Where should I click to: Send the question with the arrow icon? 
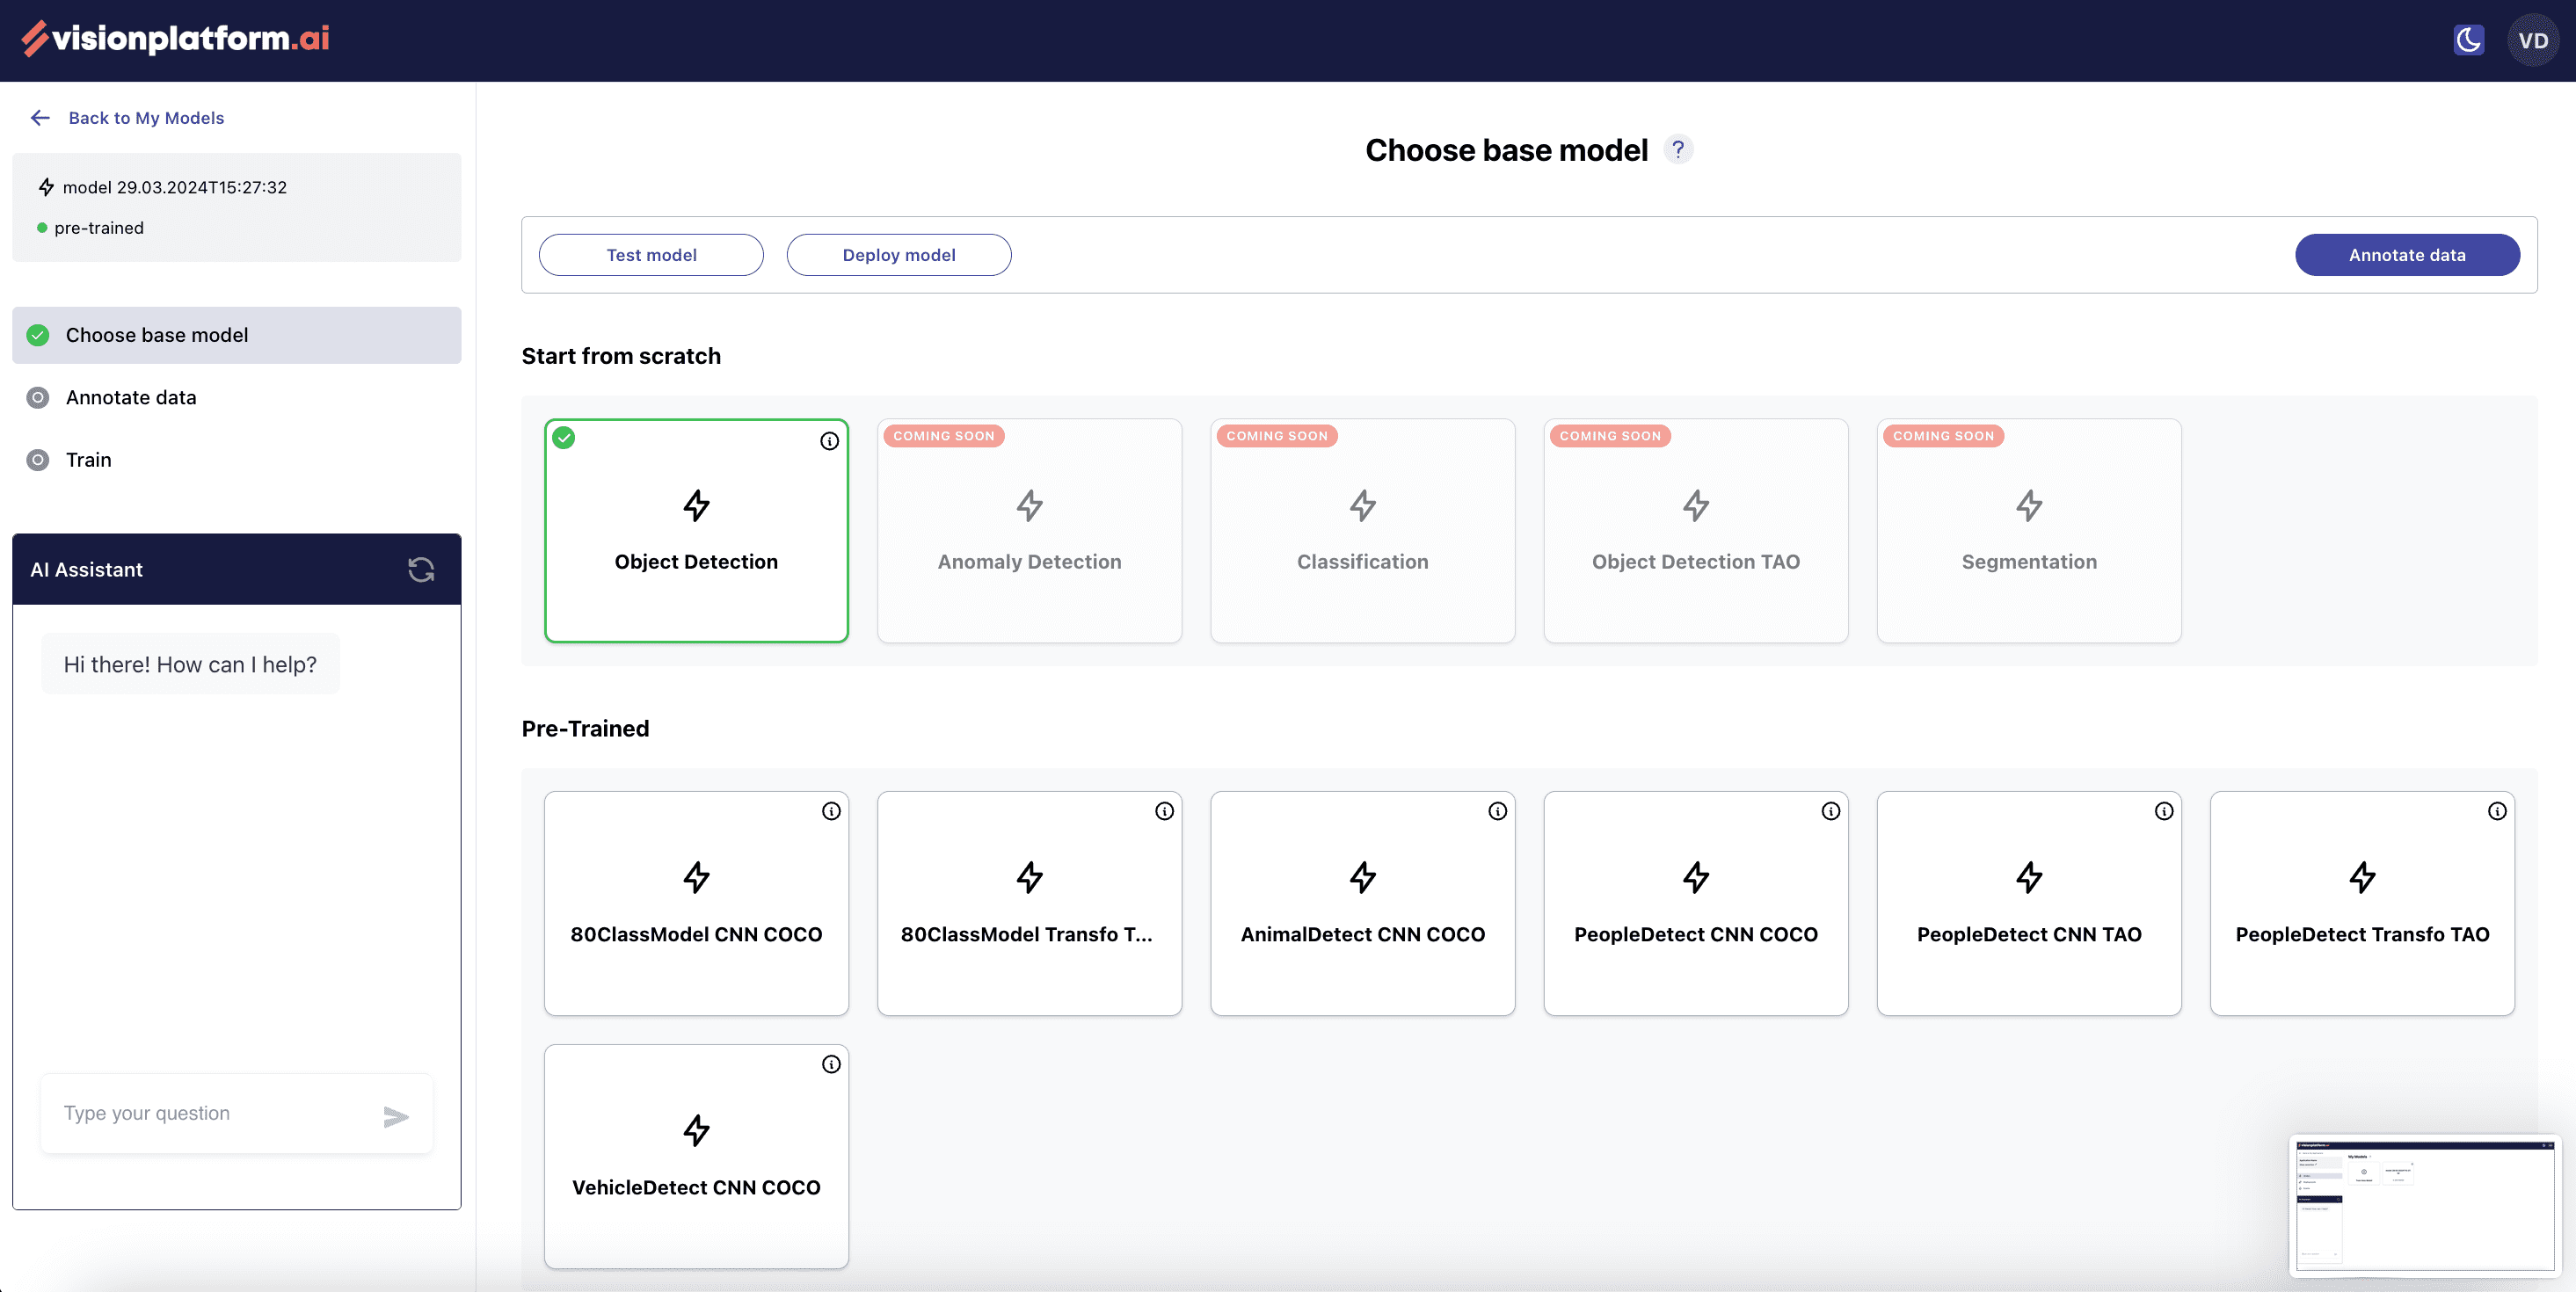click(396, 1116)
